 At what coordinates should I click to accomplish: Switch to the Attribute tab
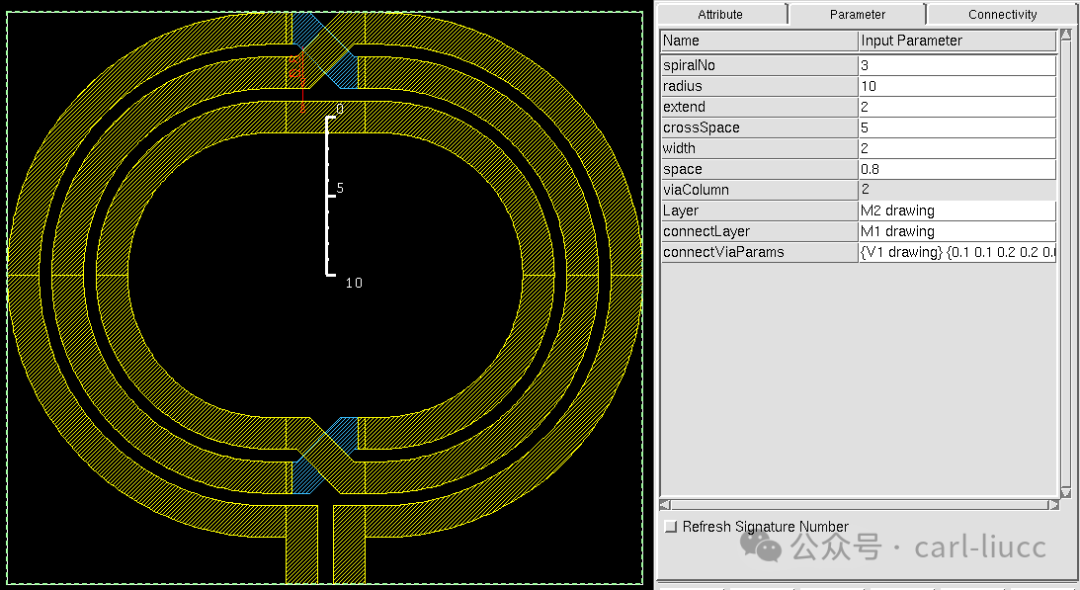point(720,14)
